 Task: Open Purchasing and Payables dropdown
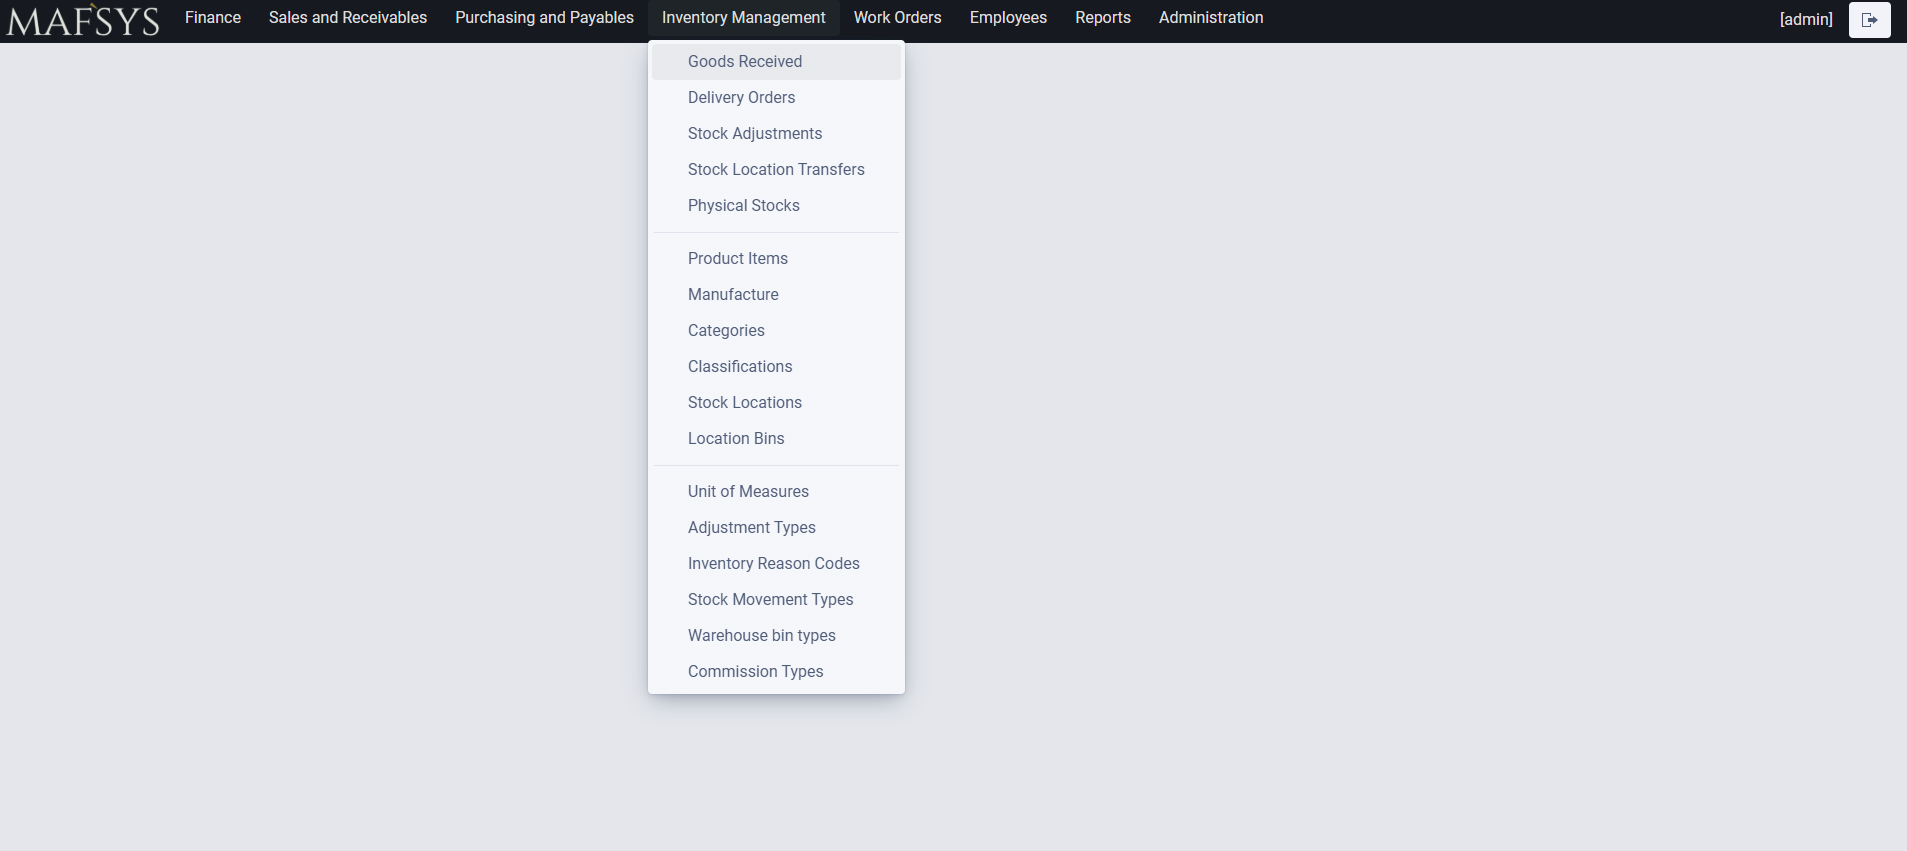coord(544,18)
